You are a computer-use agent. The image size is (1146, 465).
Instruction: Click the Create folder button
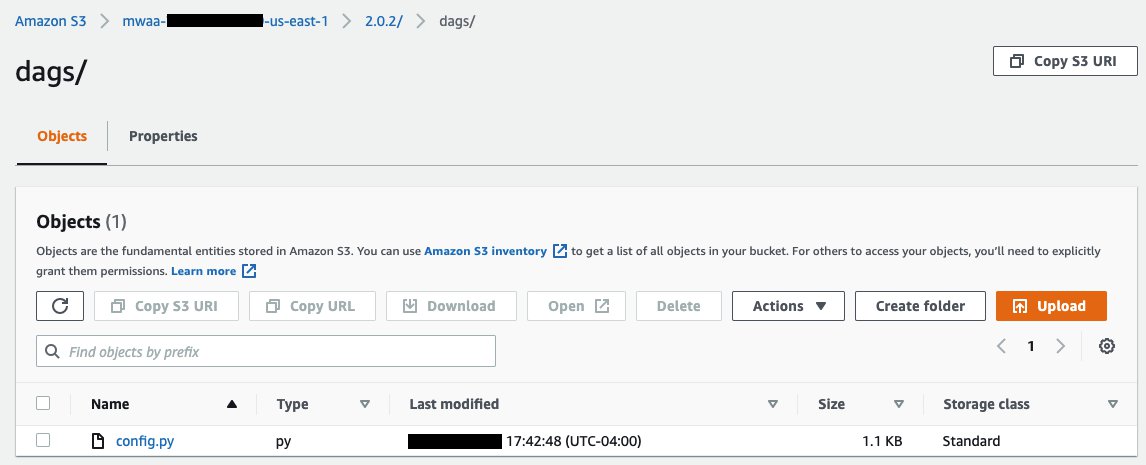(920, 306)
